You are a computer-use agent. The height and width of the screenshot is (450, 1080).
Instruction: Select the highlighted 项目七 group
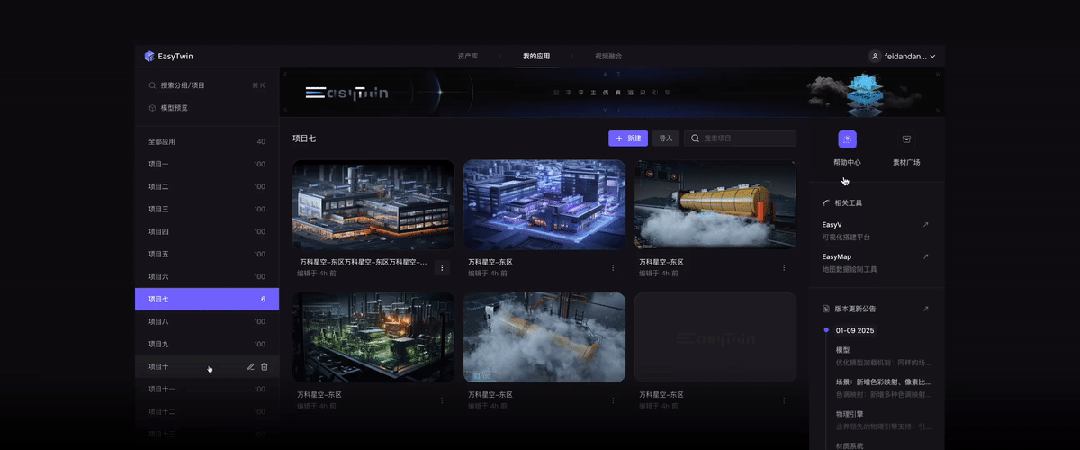[x=207, y=299]
